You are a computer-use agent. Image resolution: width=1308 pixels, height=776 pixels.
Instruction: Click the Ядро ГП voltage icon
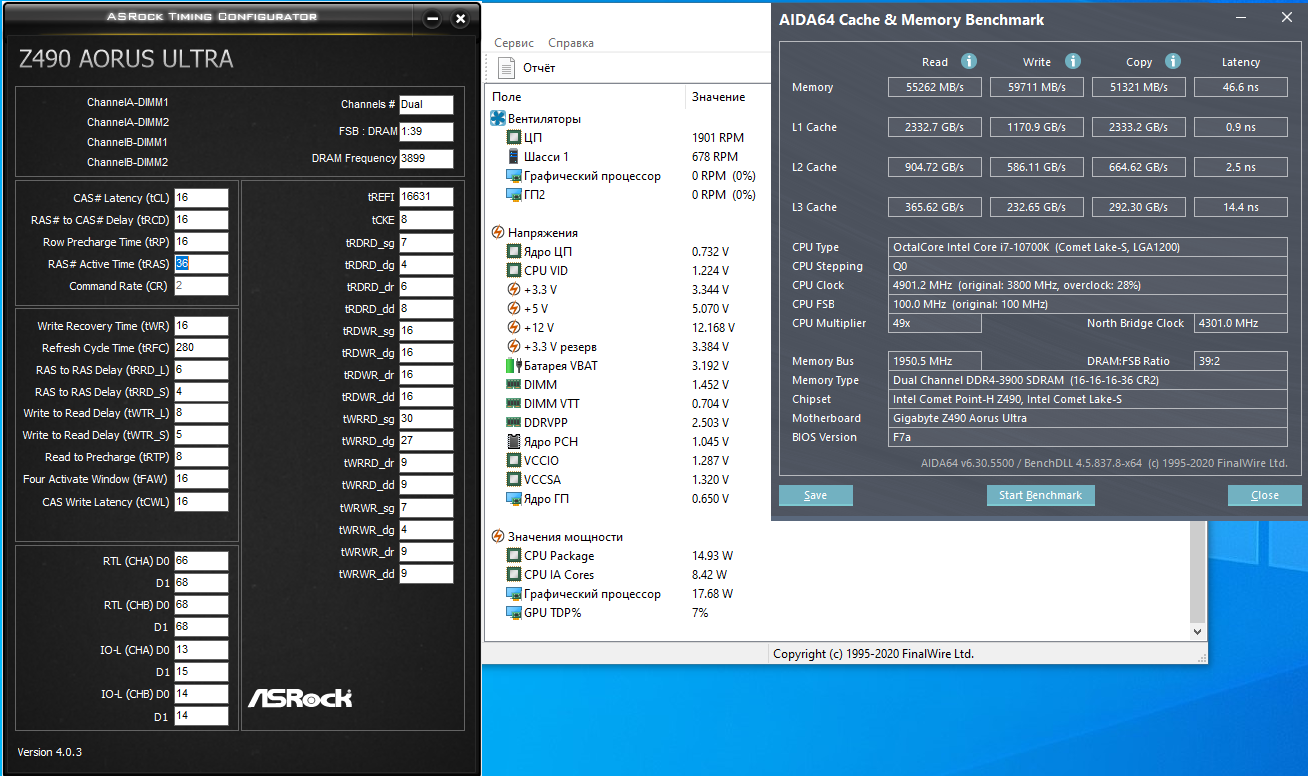point(514,498)
